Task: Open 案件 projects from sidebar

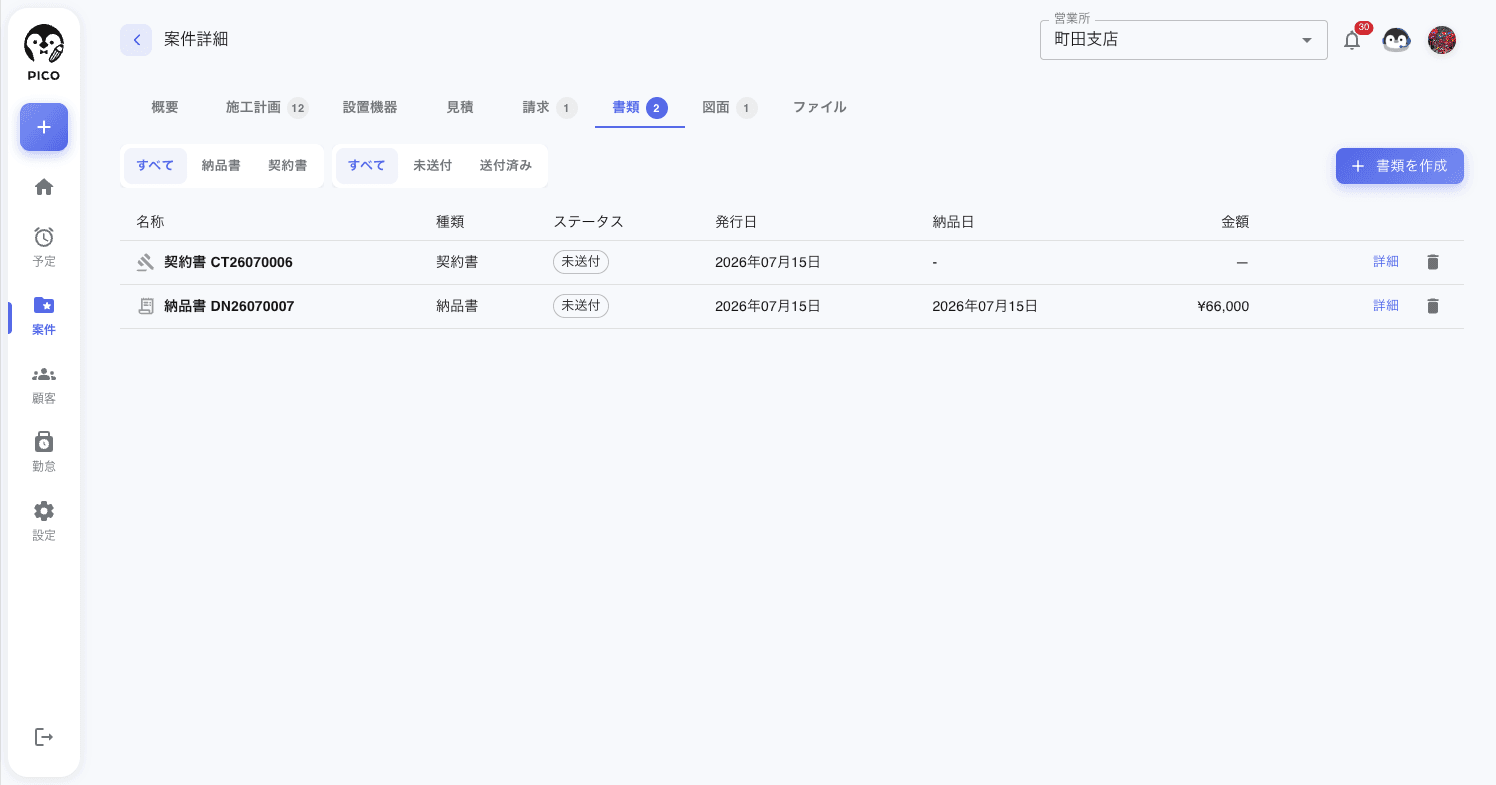Action: [44, 315]
